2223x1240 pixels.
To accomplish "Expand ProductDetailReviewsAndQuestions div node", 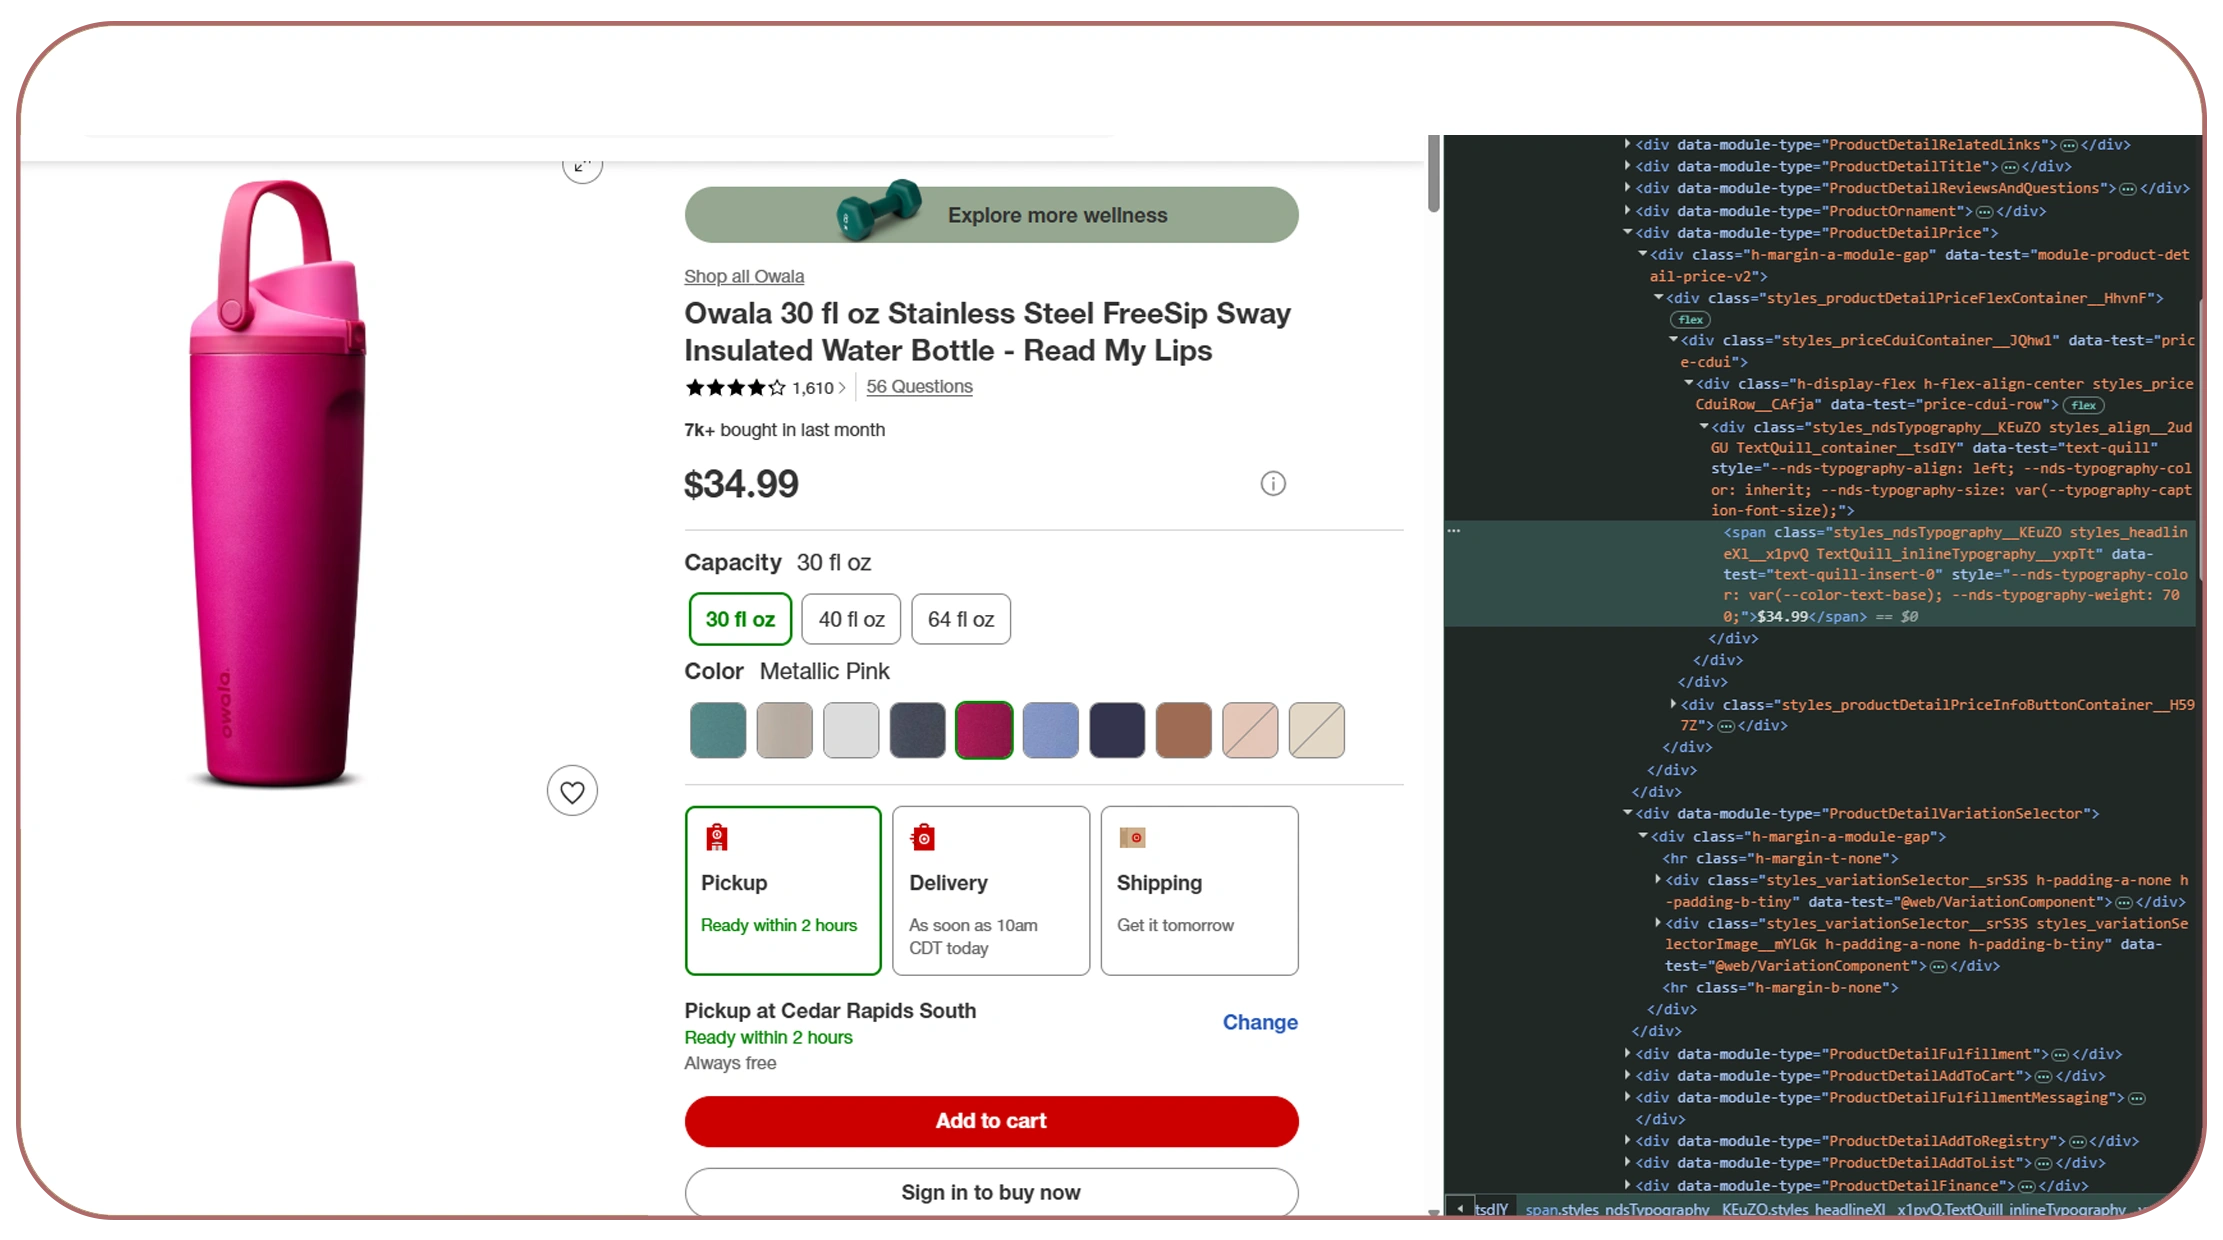I will [x=1628, y=188].
